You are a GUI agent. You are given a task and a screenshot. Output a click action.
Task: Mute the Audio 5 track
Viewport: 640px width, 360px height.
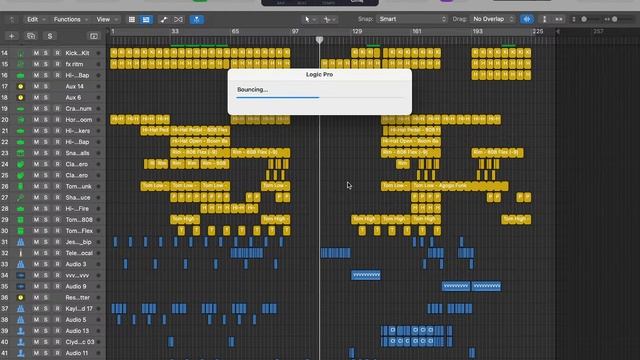tap(36, 320)
